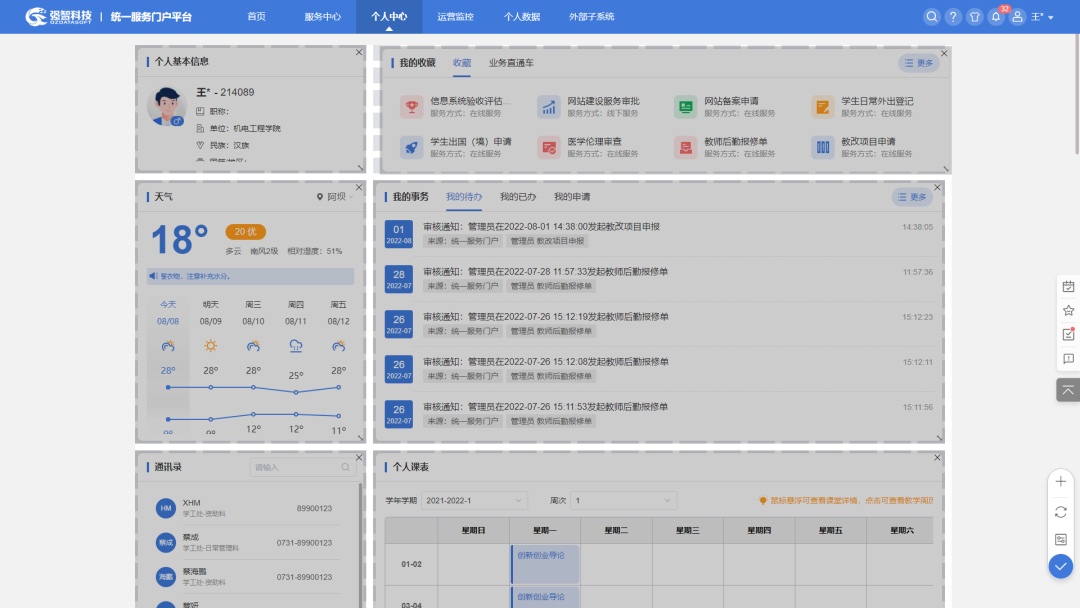Select the 我的已办 tab
Image resolution: width=1080 pixels, height=608 pixels.
tap(518, 197)
